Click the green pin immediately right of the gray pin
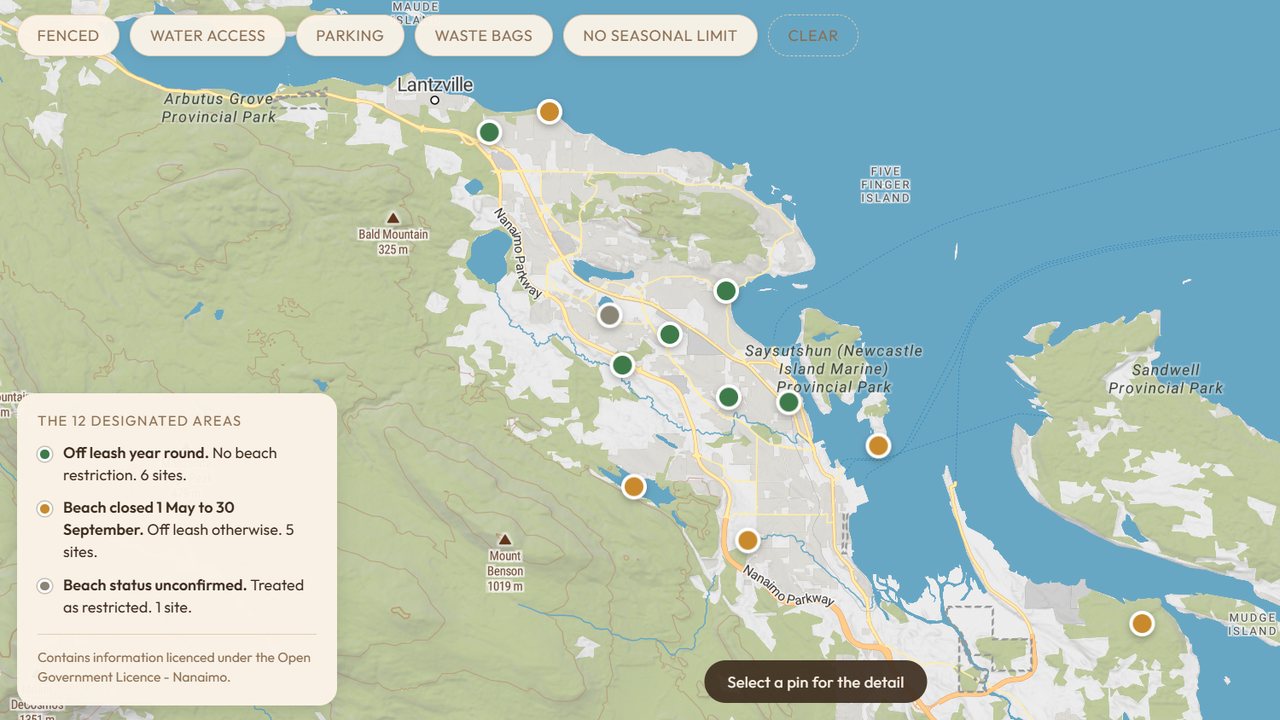Screen dimensions: 1280x720 click(x=670, y=334)
